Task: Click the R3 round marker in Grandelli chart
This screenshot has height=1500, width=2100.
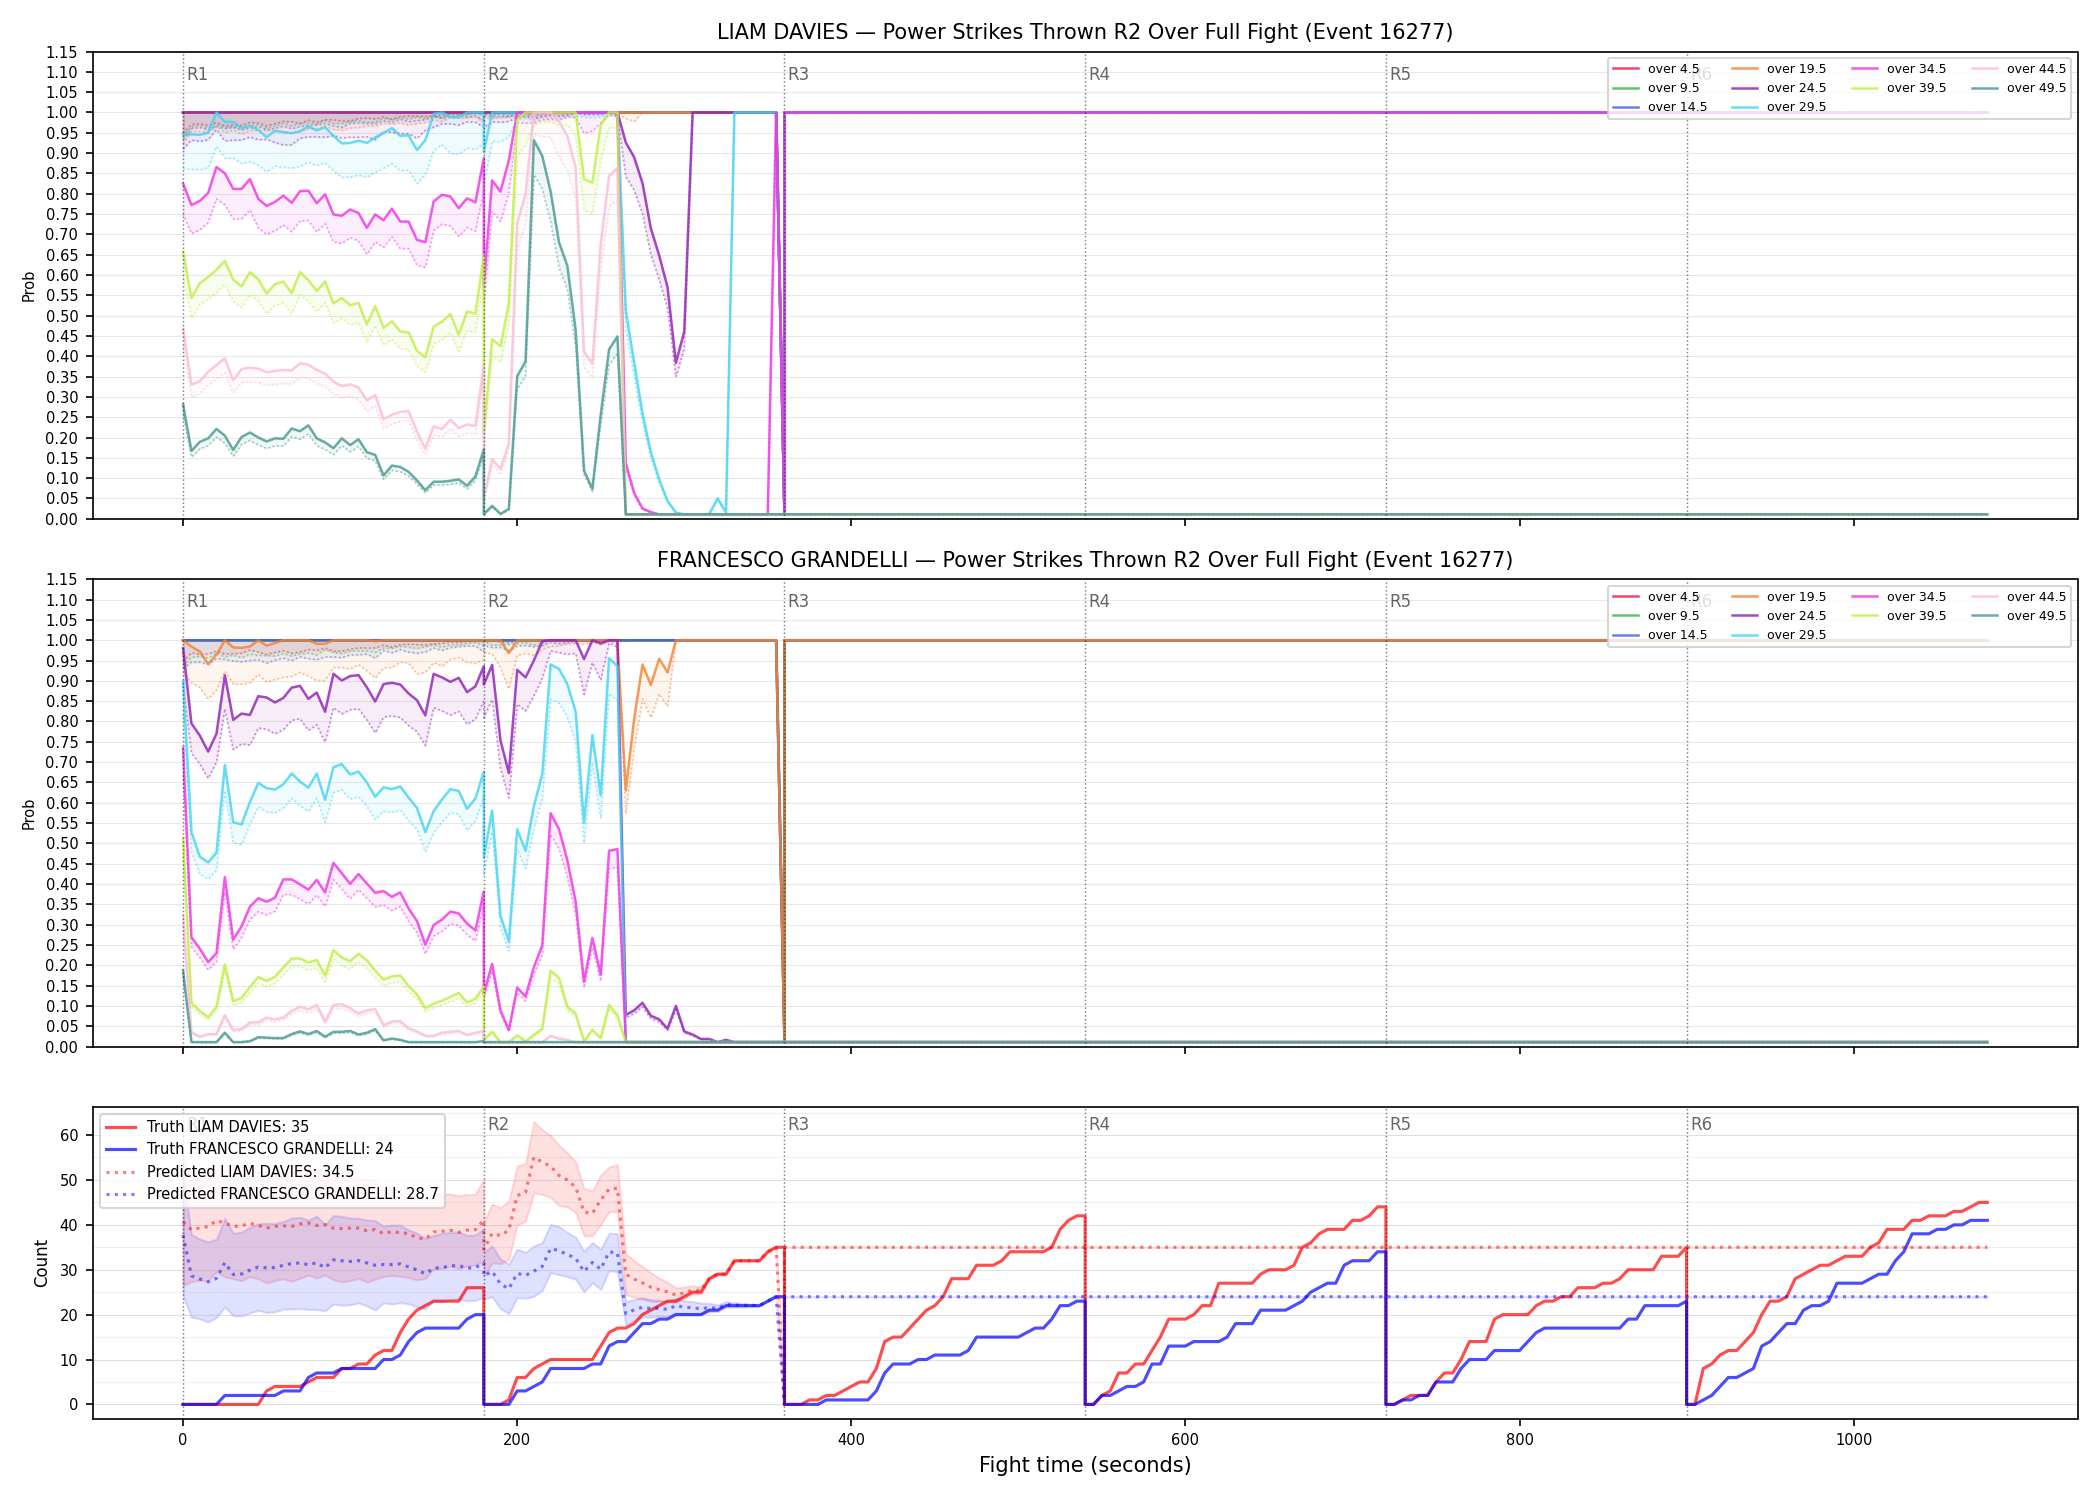Action: point(798,601)
